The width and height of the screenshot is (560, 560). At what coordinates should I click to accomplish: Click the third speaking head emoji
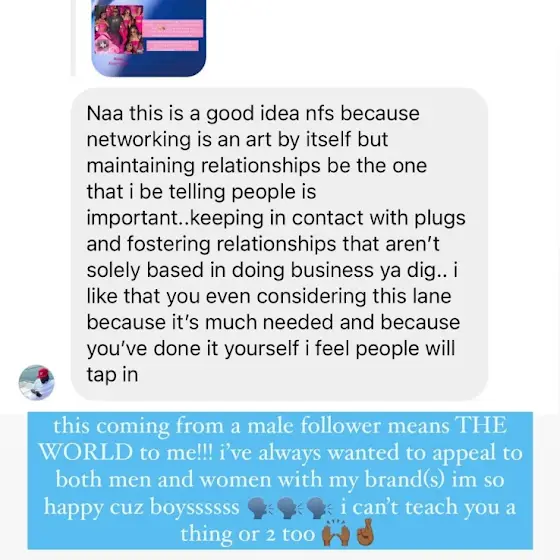[319, 508]
